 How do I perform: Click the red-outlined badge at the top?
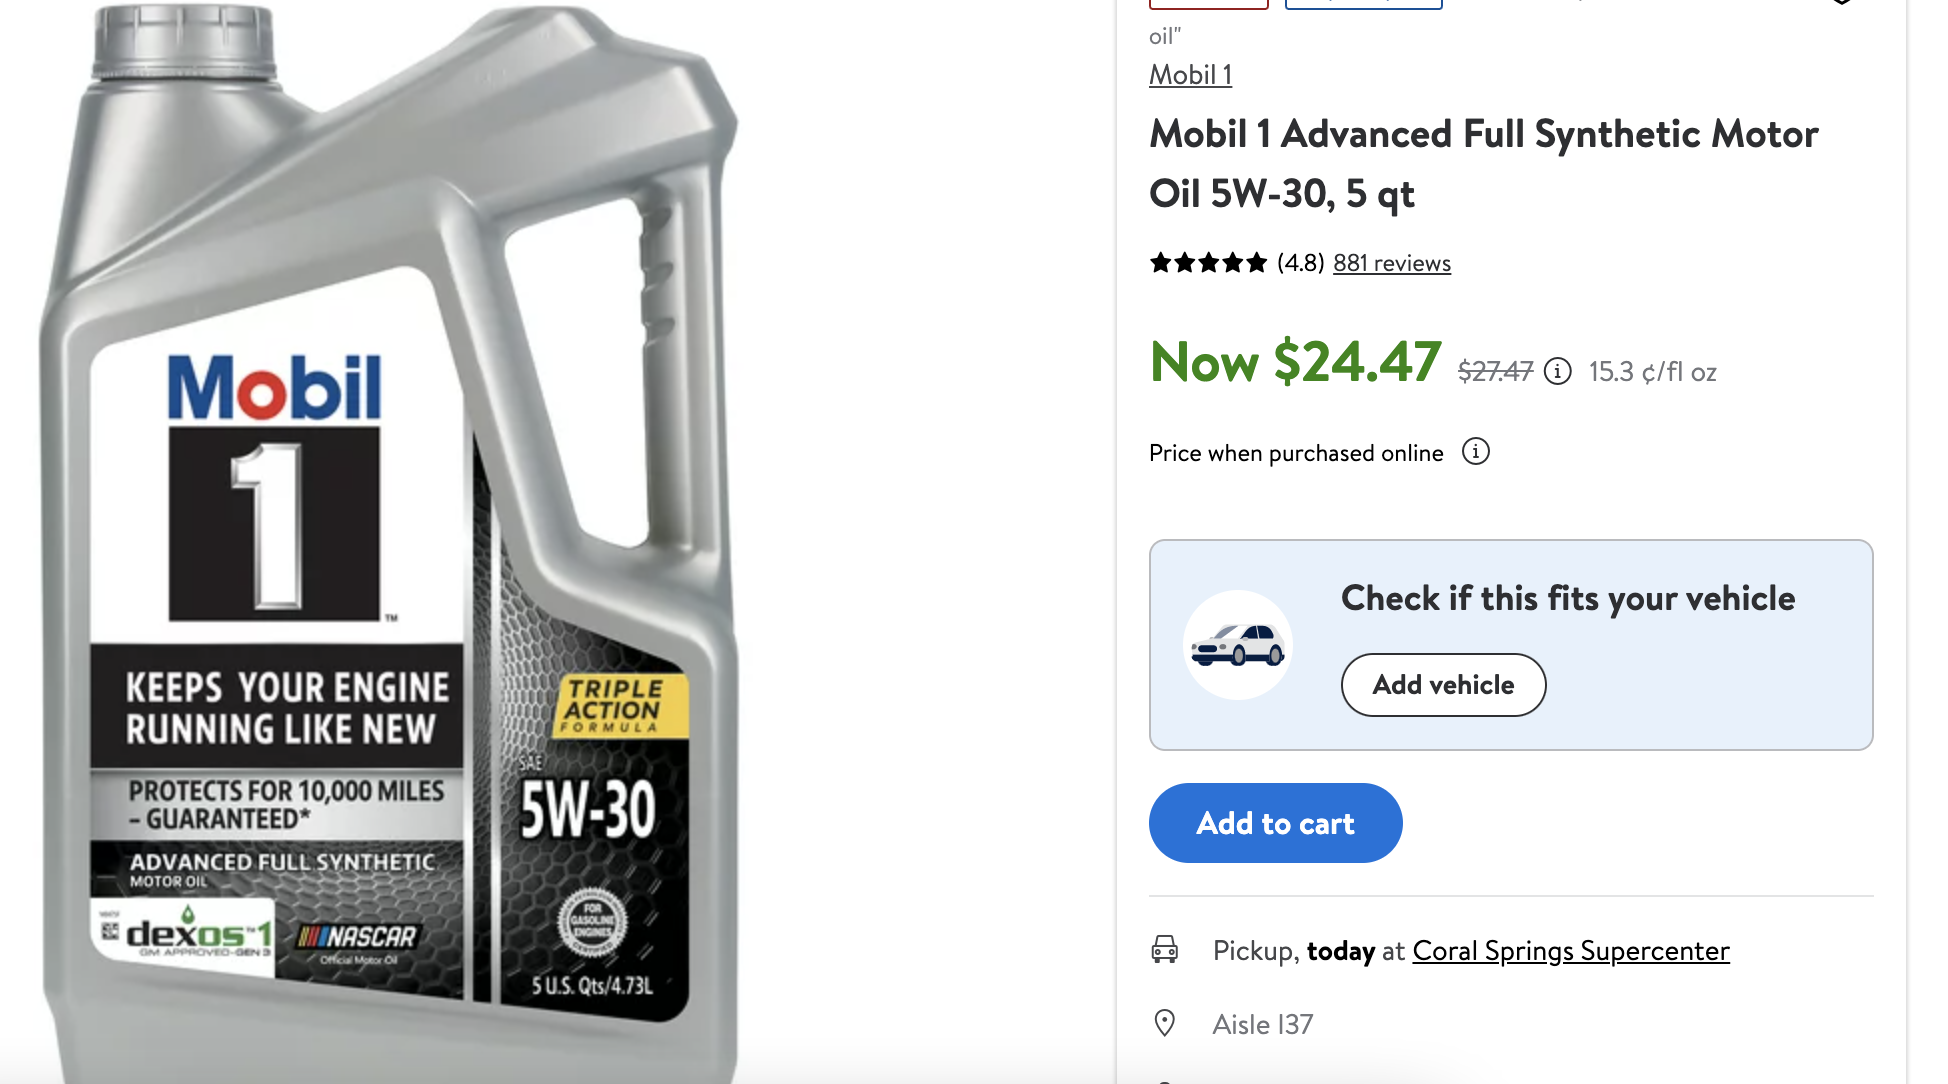coord(1208,4)
